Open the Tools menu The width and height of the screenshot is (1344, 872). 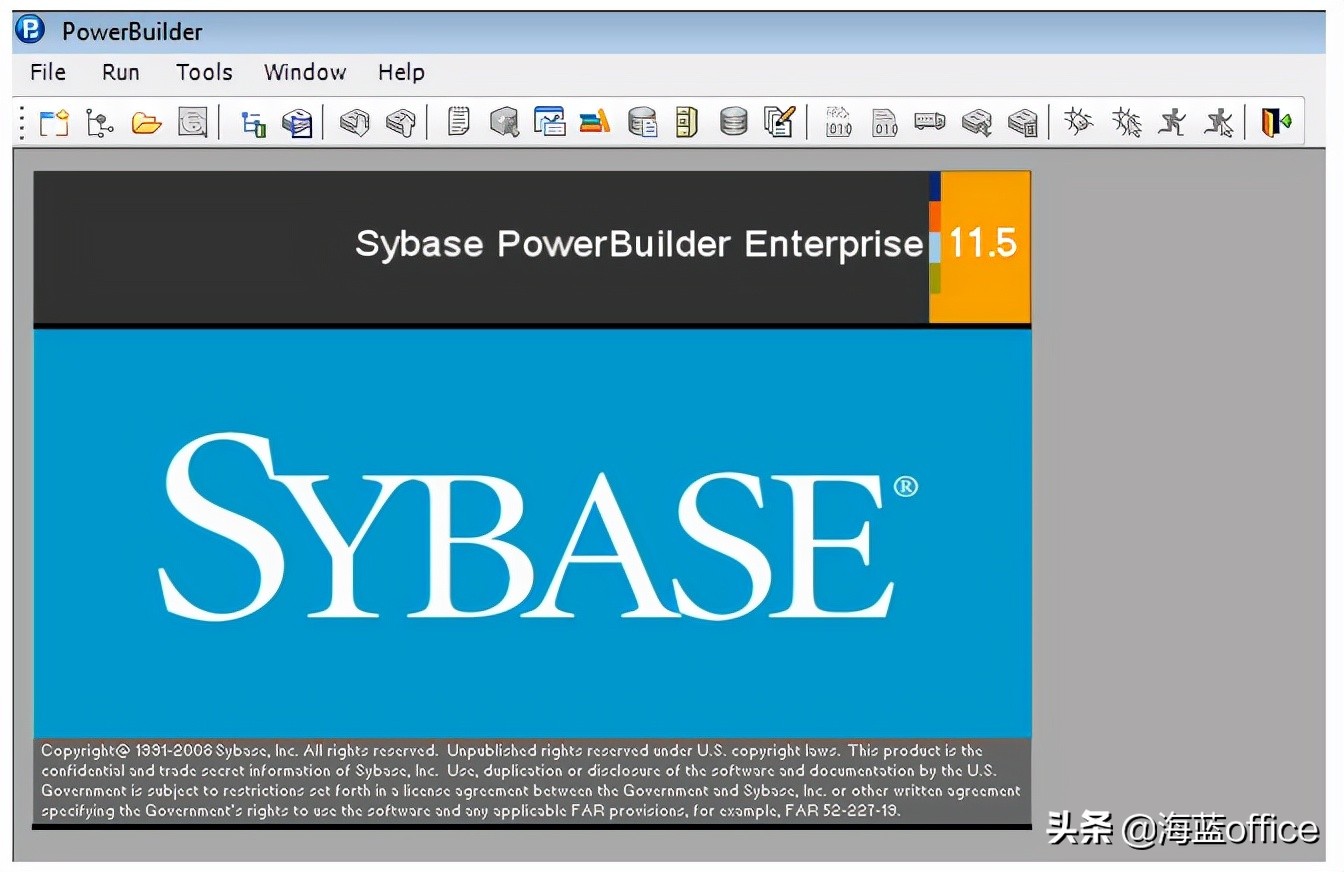[203, 71]
